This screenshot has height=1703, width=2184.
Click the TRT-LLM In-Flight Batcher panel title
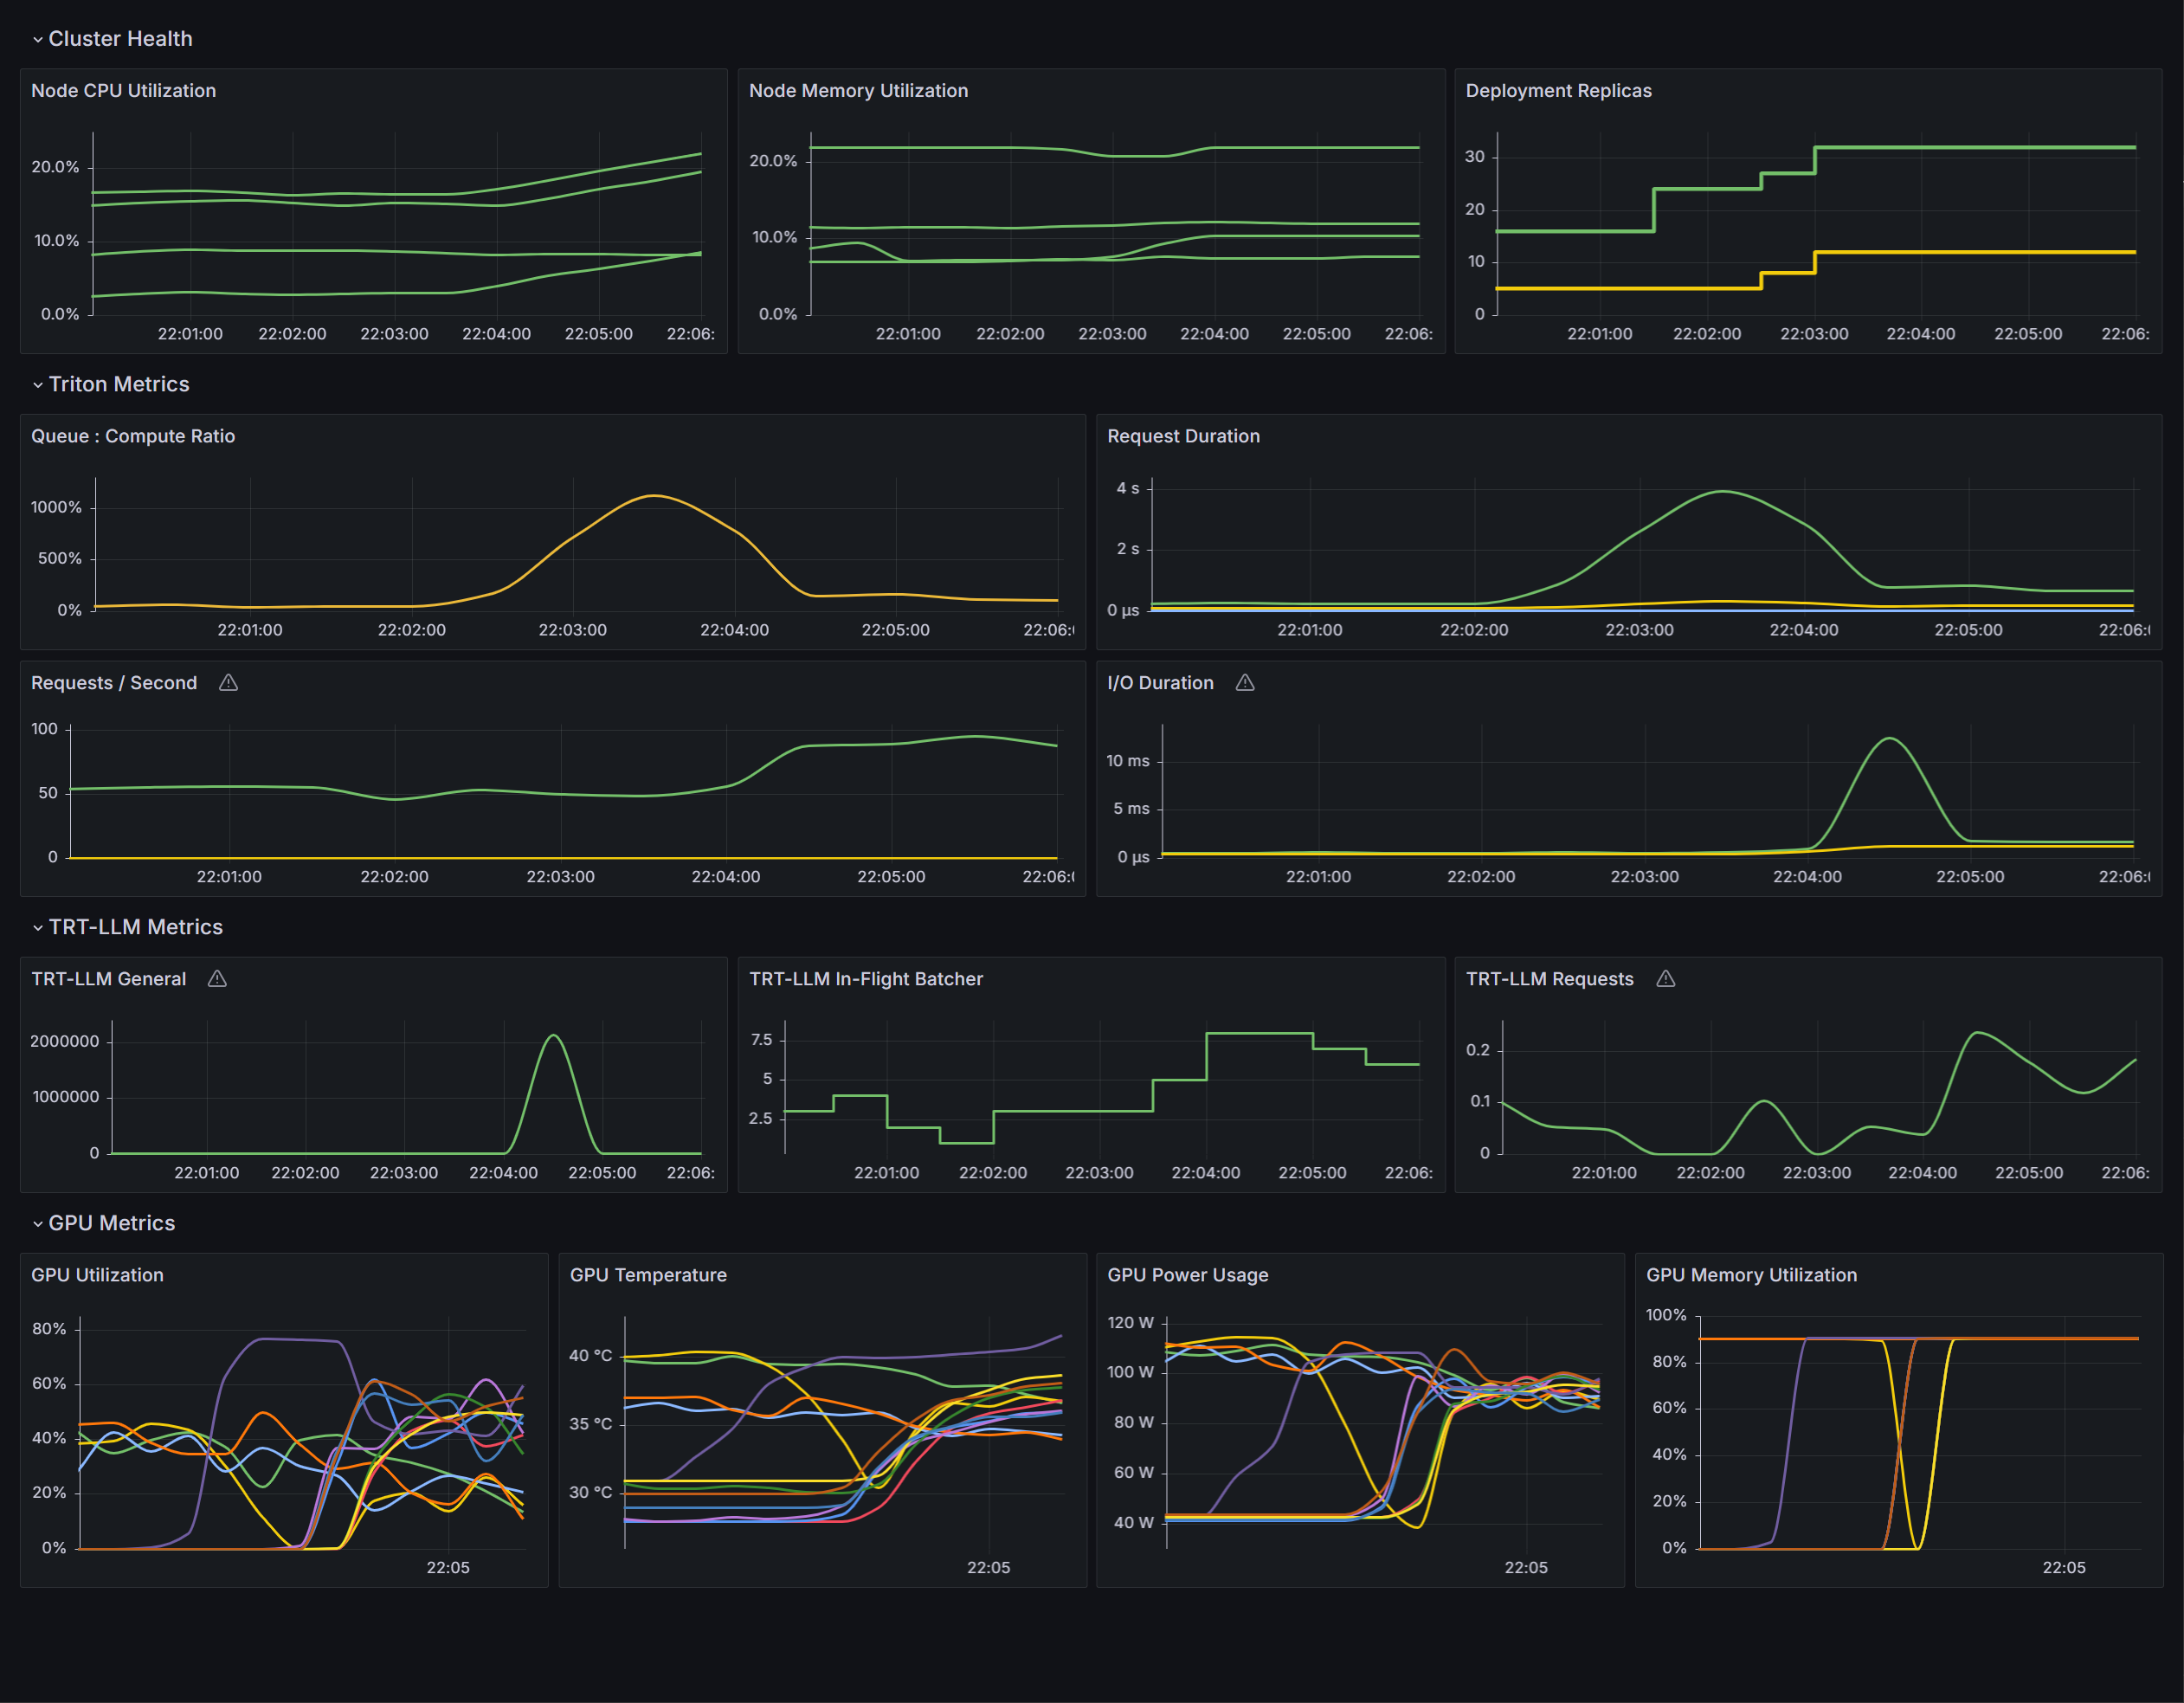(x=866, y=979)
